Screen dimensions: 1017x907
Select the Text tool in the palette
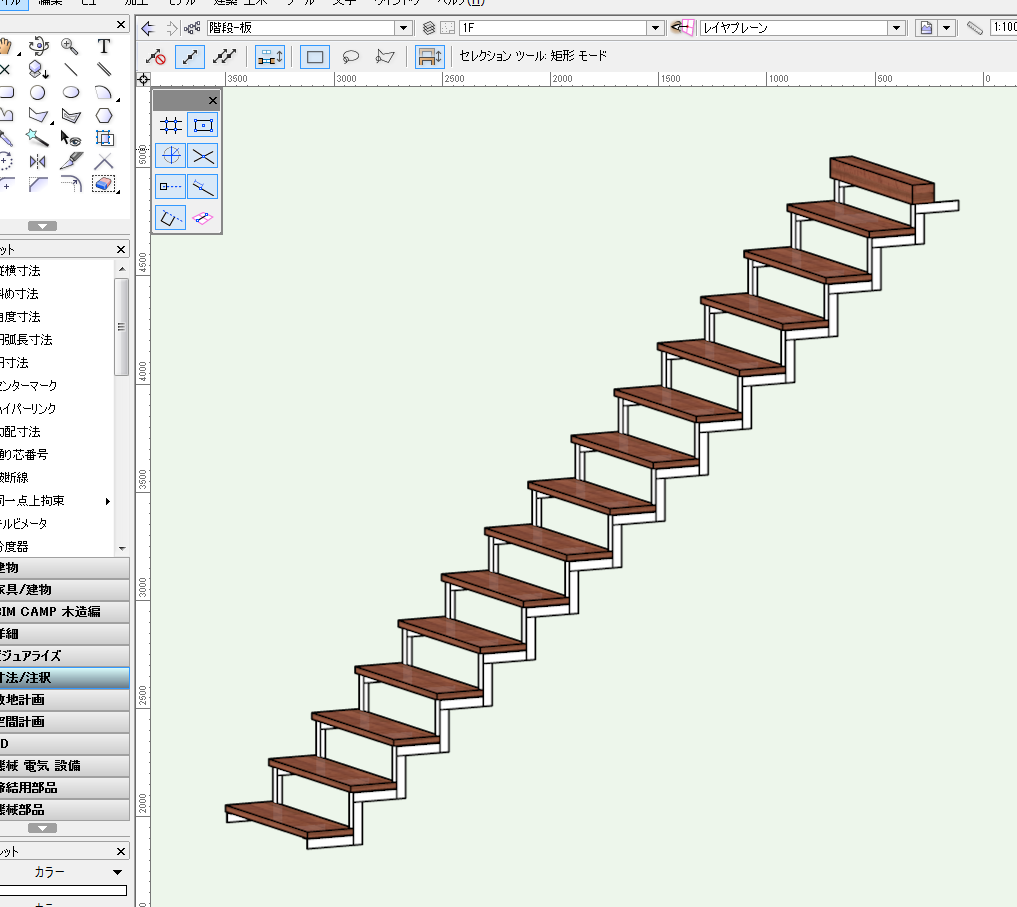point(104,46)
